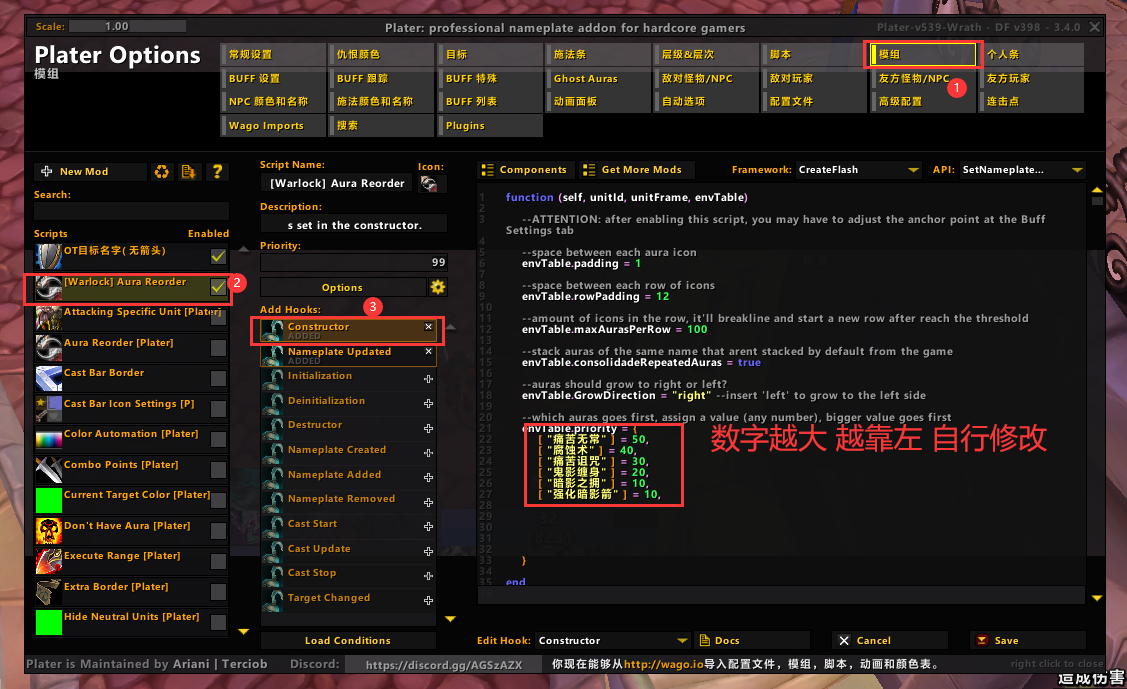Click inside the Search input field
The height and width of the screenshot is (689, 1127).
[131, 211]
